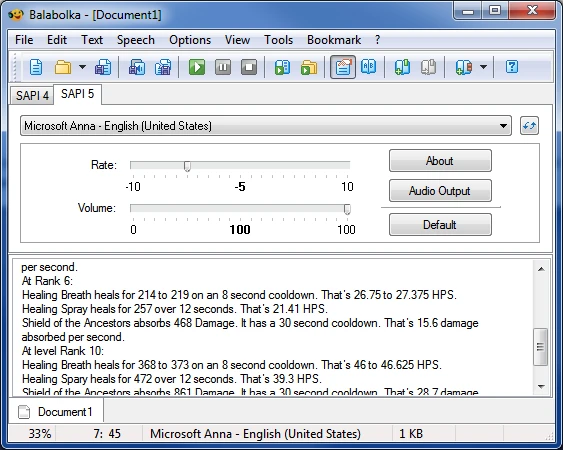
Task: Click the refresh voice list icon
Action: pyautogui.click(x=529, y=126)
